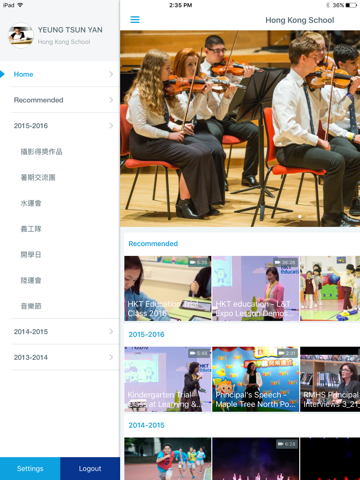The image size is (360, 480).
Task: Tap the Bluetooth status icon
Action: click(x=328, y=5)
